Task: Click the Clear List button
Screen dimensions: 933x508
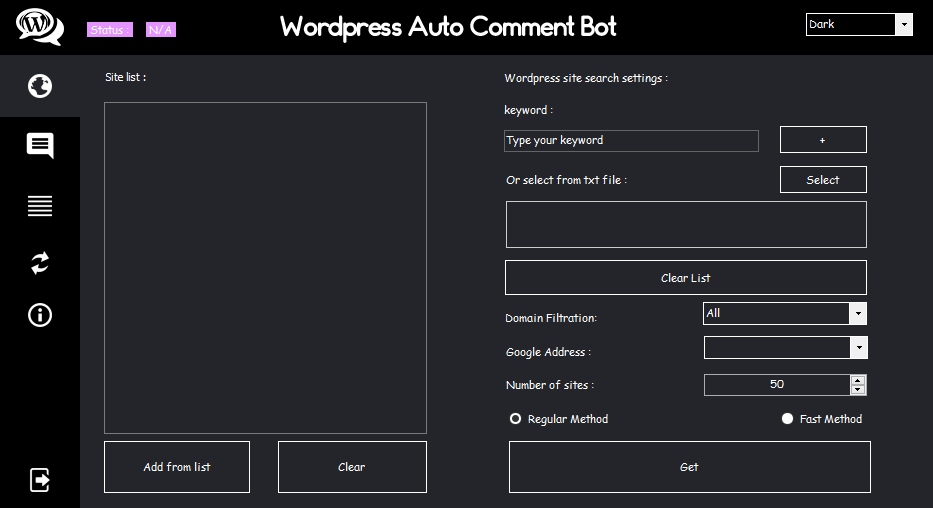Action: pyautogui.click(x=685, y=278)
